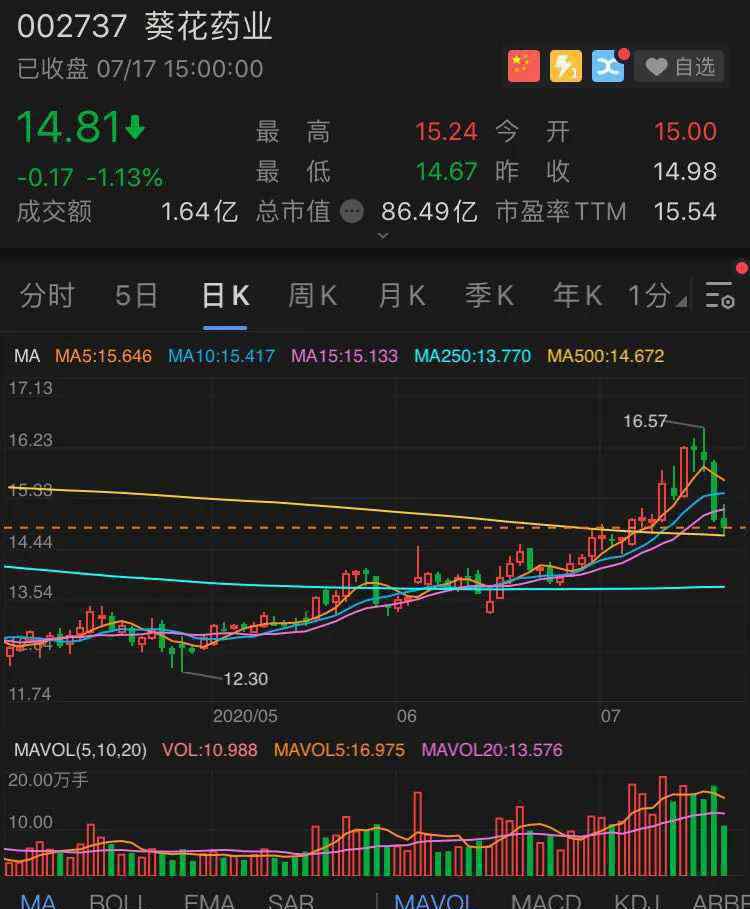Select the BOLL main indicator
This screenshot has height=909, width=750.
tap(116, 900)
